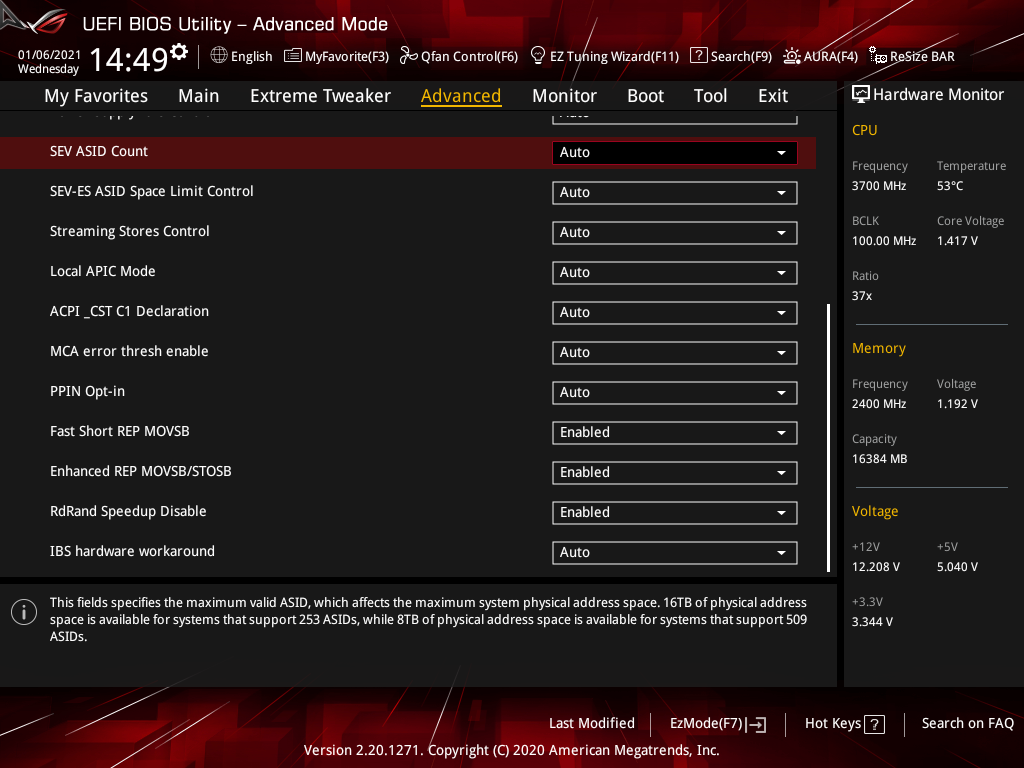
Task: Click EZ Tuning Wizard(F11) label
Action: (615, 56)
